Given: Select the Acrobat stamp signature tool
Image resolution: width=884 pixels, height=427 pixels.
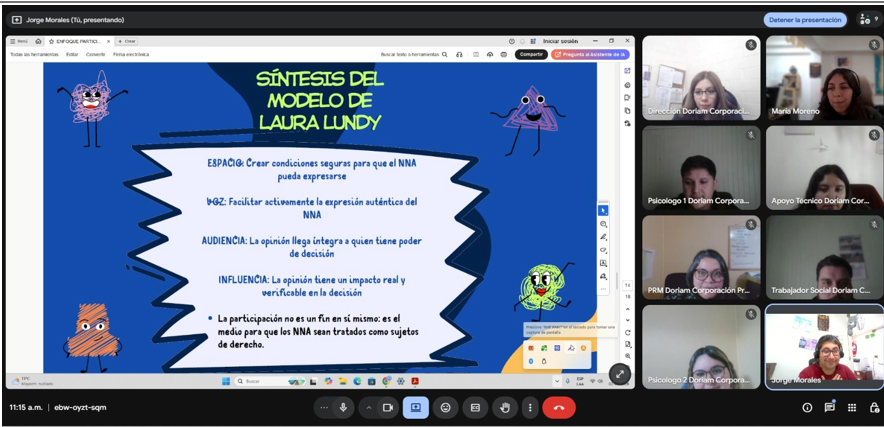Looking at the screenshot, I should tap(603, 276).
